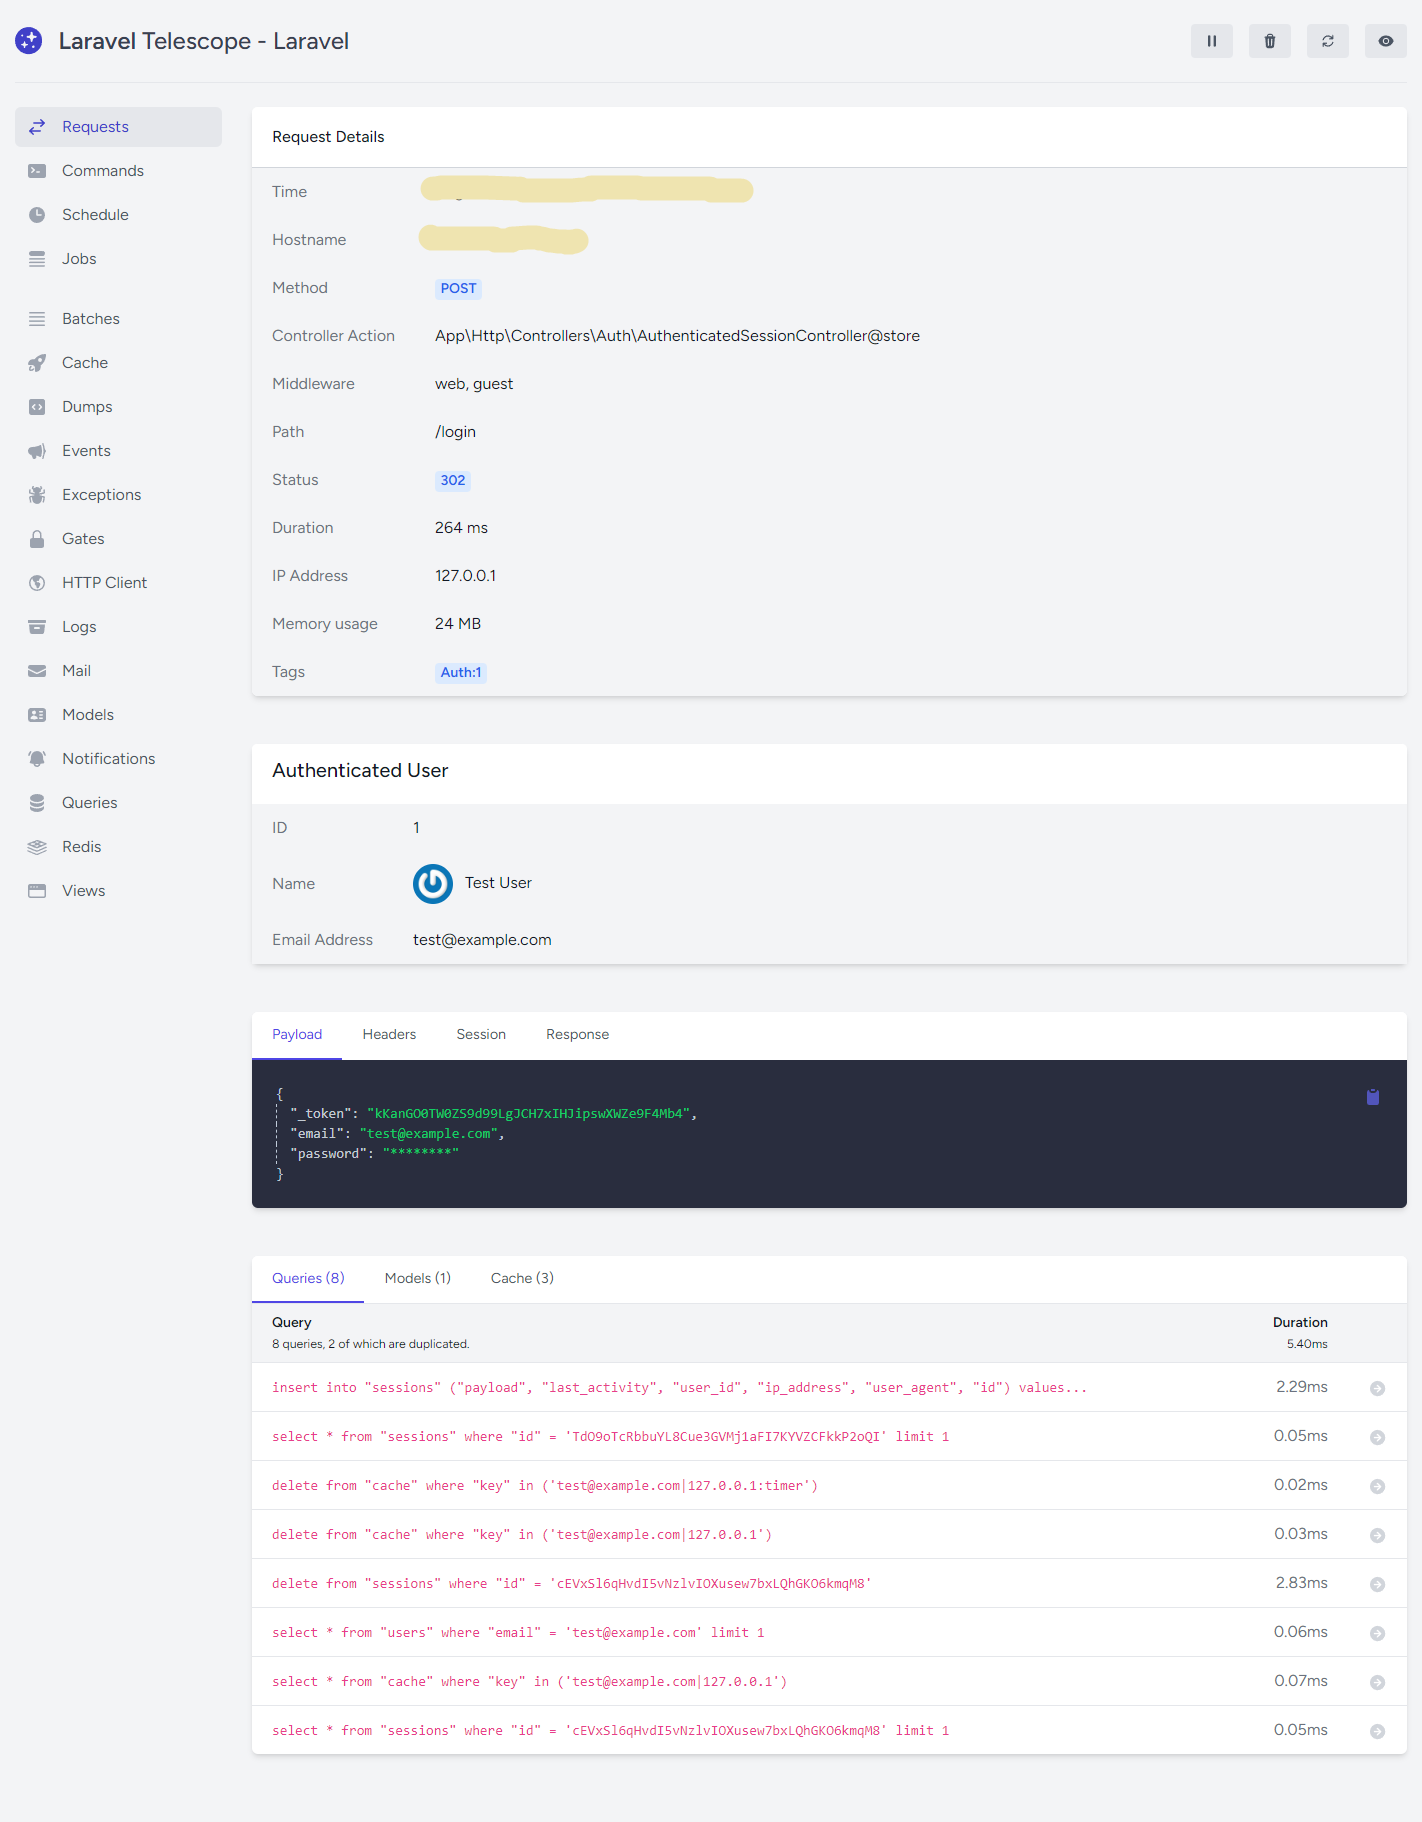Open Batches in the sidebar
The width and height of the screenshot is (1422, 1822).
pyautogui.click(x=118, y=319)
